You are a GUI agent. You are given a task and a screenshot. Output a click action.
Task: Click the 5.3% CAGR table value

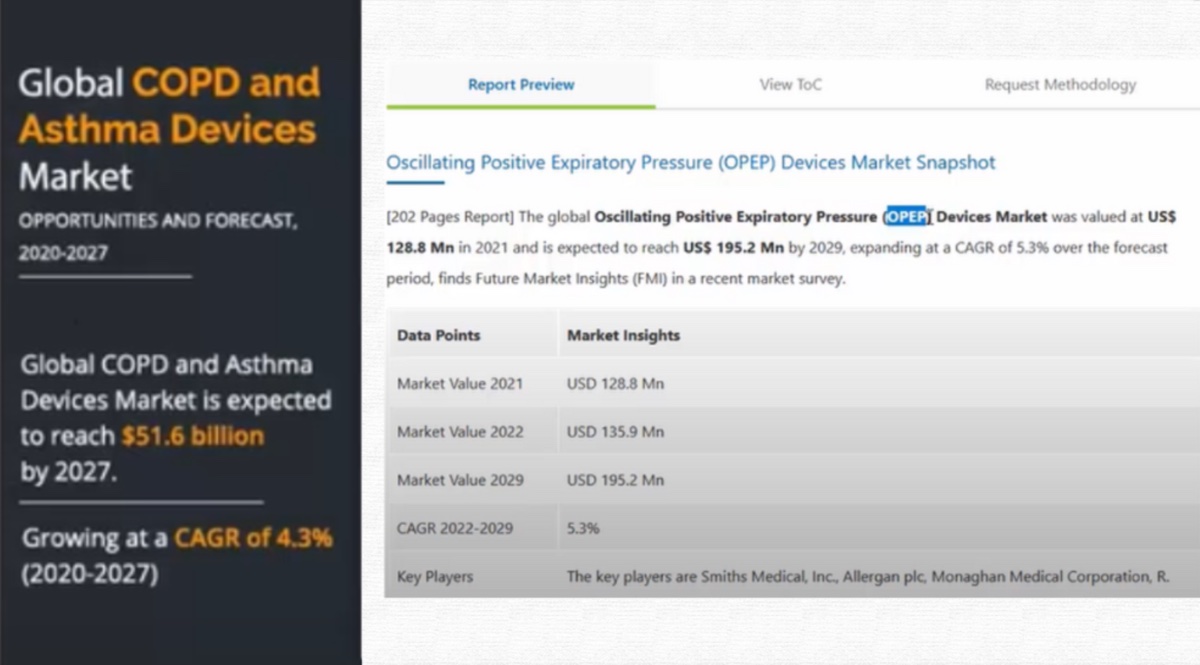pos(583,528)
